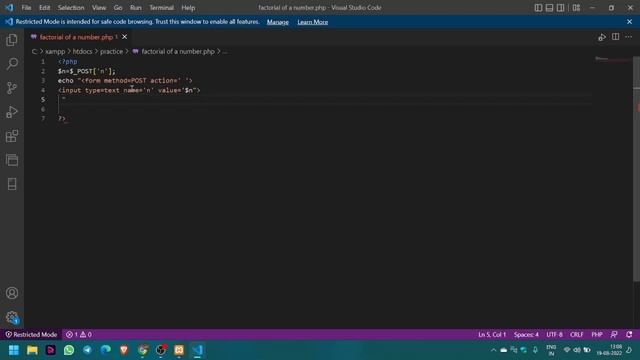This screenshot has height=360, width=640.
Task: Click the feedback icon in status bar
Action: tap(614, 334)
